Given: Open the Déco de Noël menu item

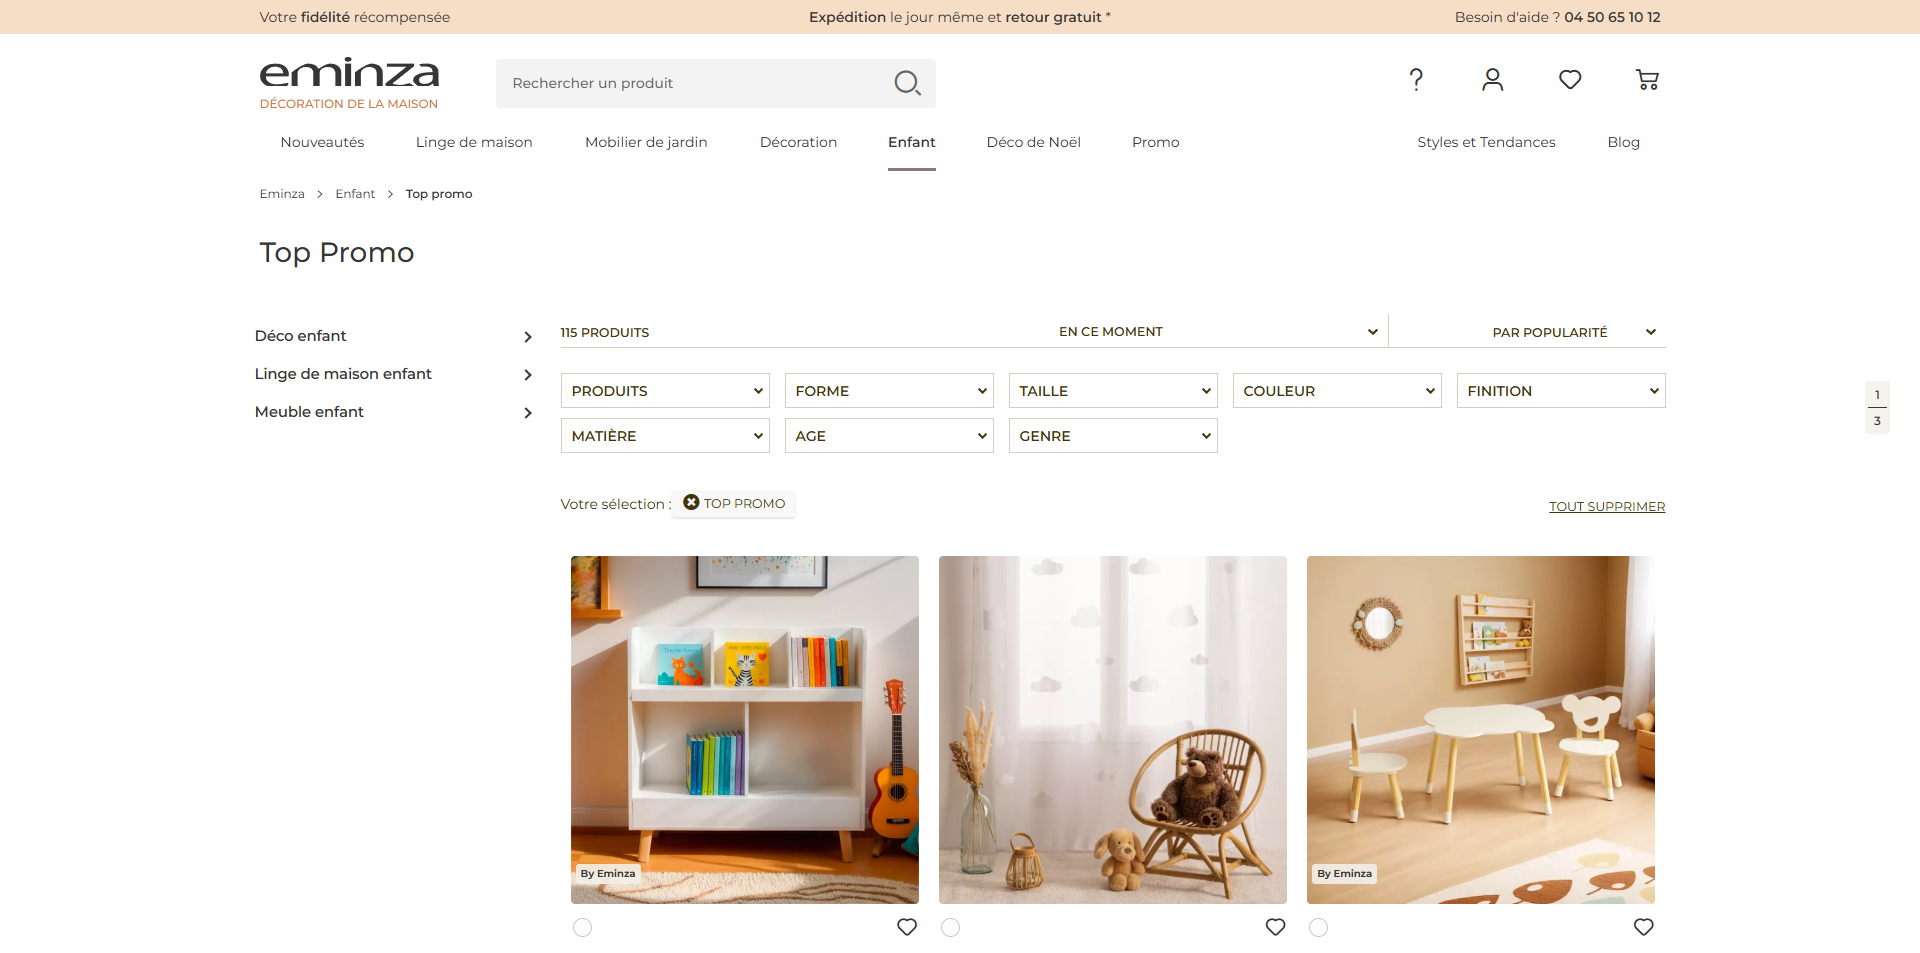Looking at the screenshot, I should click(1033, 142).
